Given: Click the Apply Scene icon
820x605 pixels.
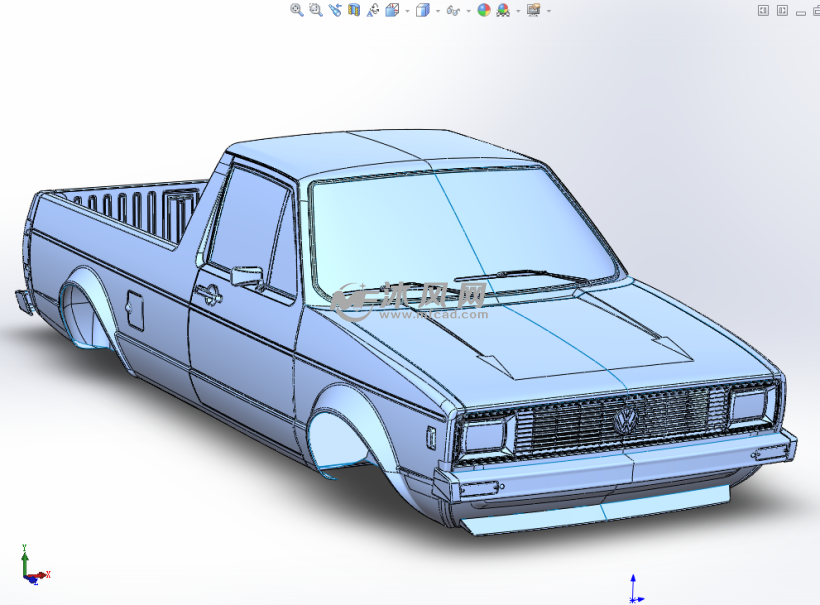Looking at the screenshot, I should point(504,11).
